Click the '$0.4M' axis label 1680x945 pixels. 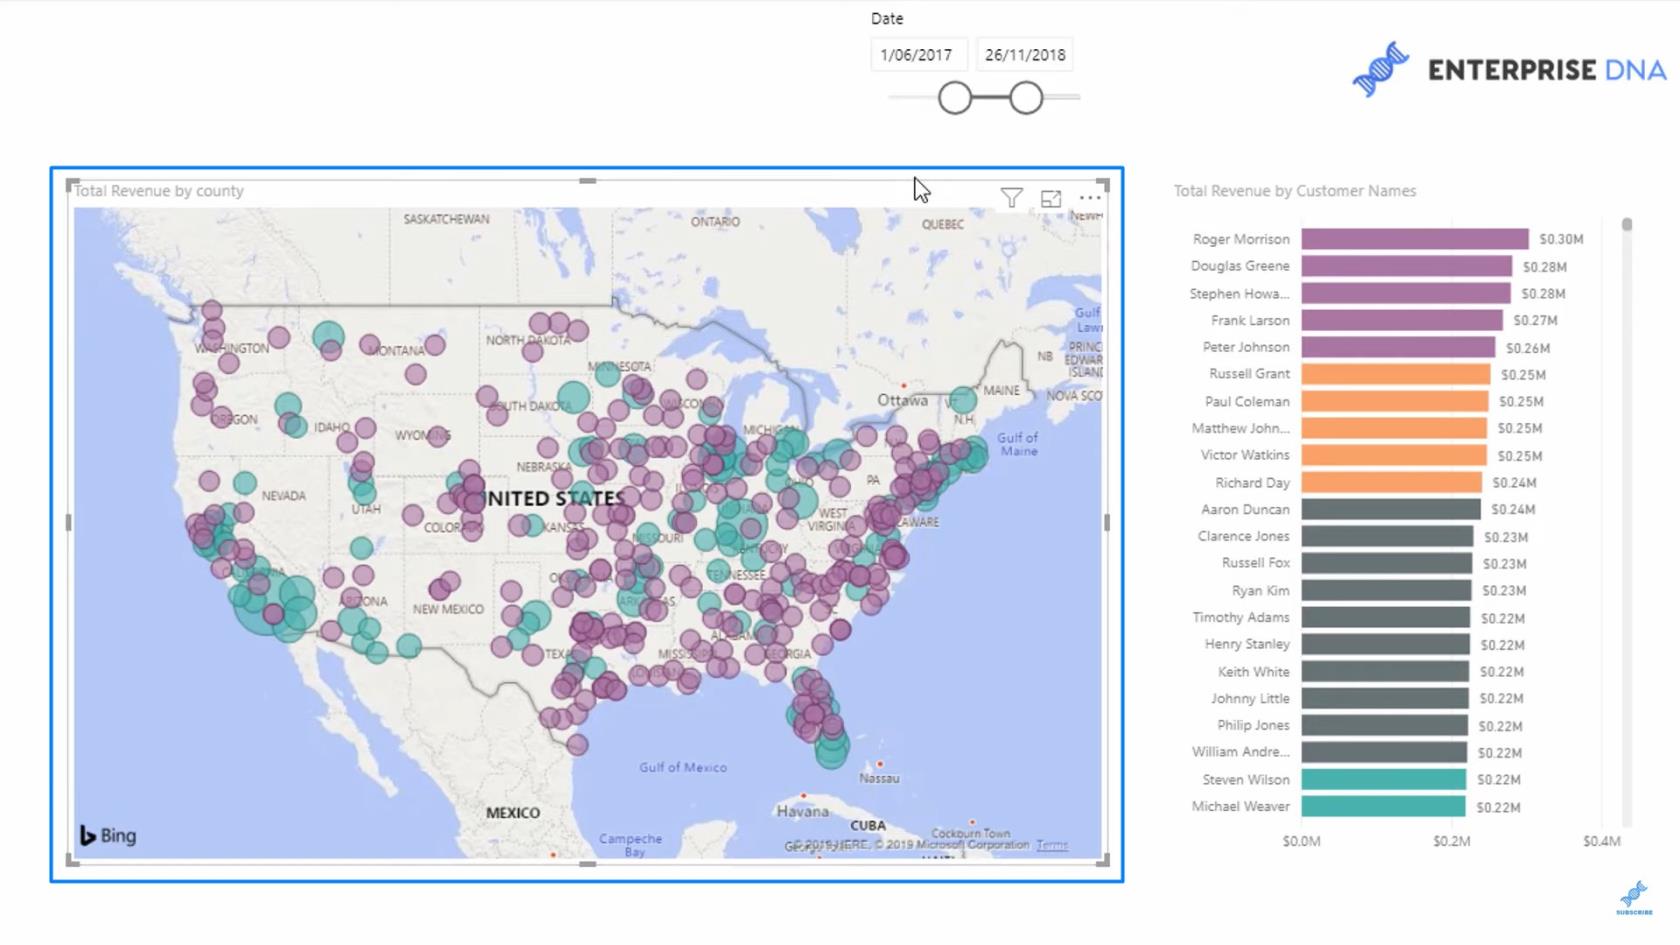click(x=1601, y=841)
